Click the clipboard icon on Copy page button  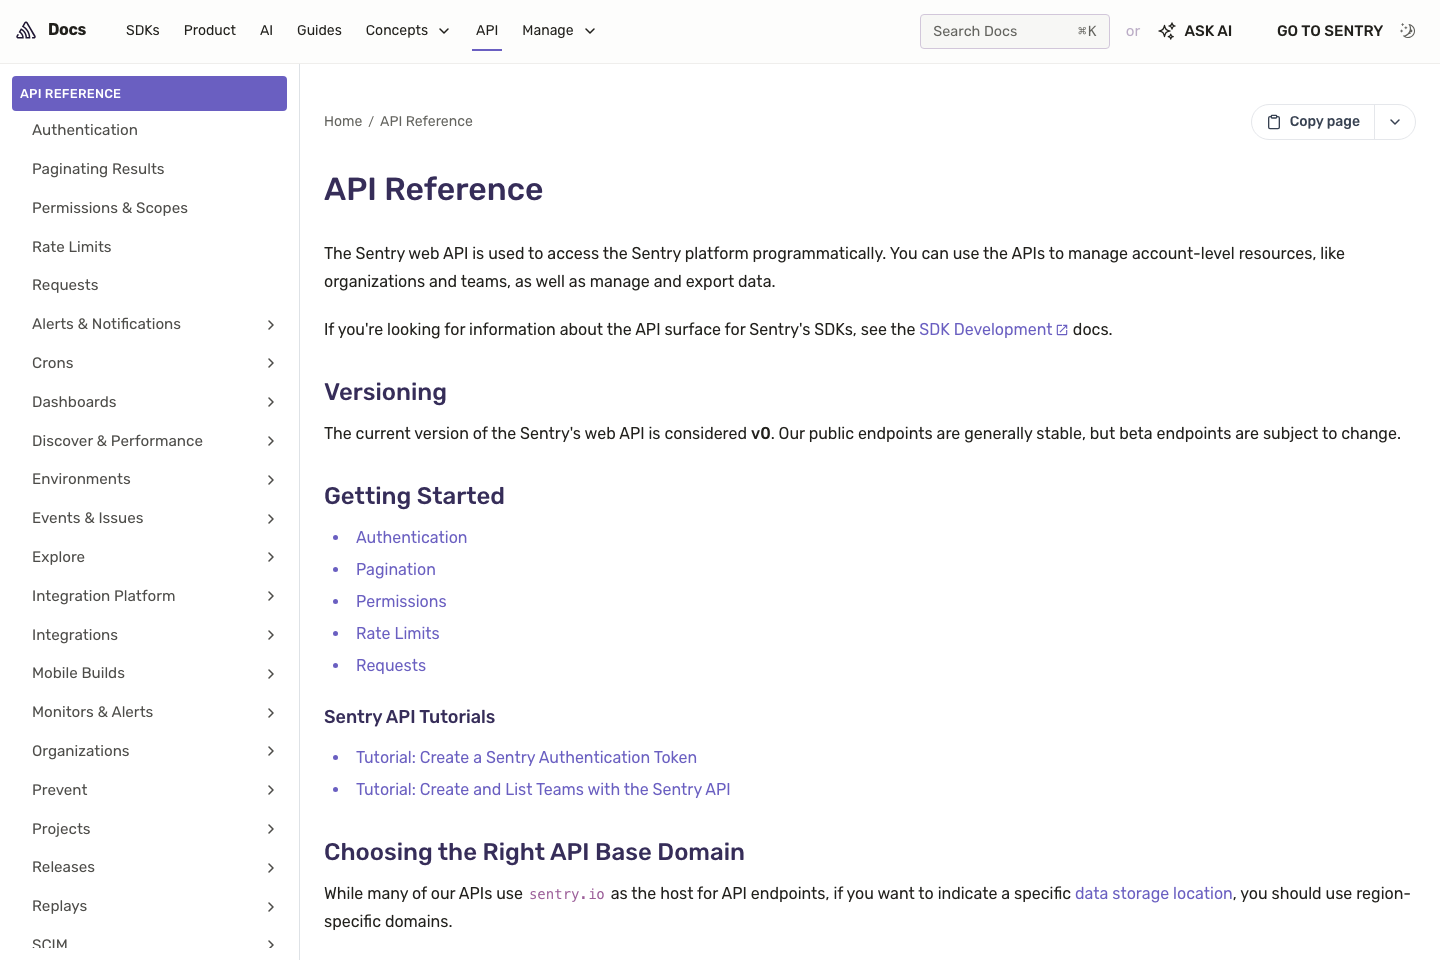[1273, 121]
